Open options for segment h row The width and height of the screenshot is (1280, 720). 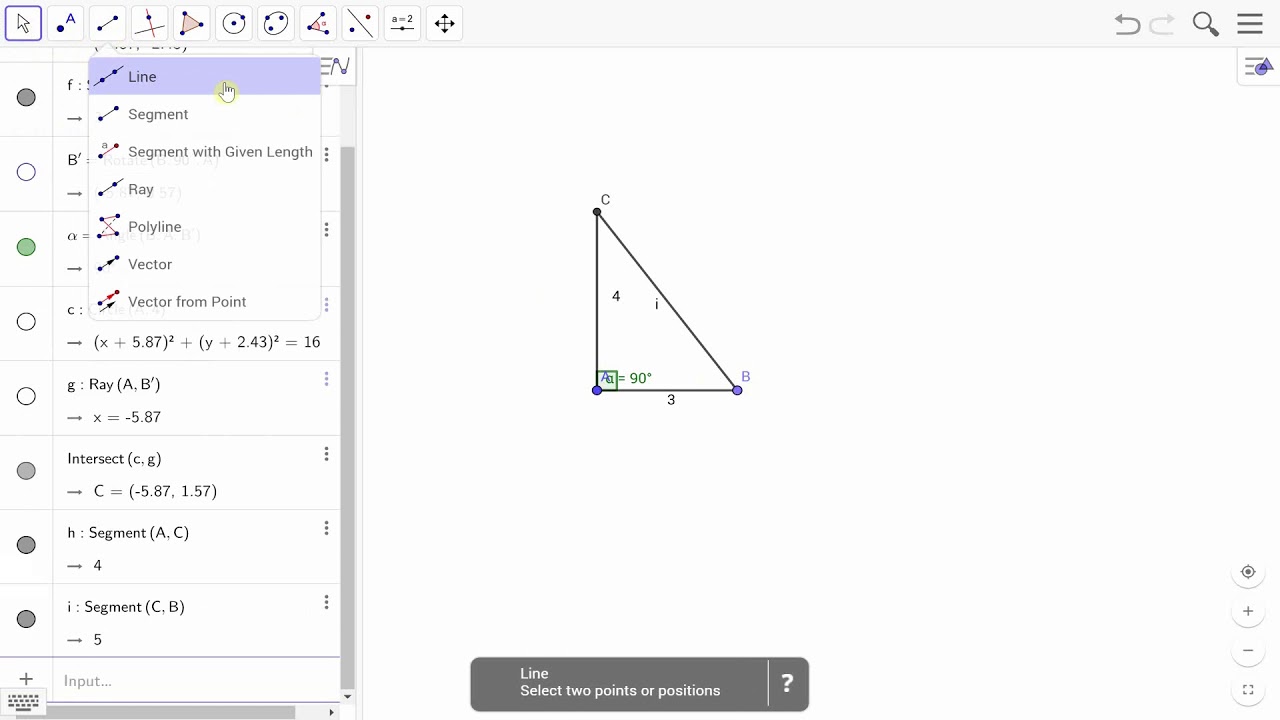[x=326, y=528]
